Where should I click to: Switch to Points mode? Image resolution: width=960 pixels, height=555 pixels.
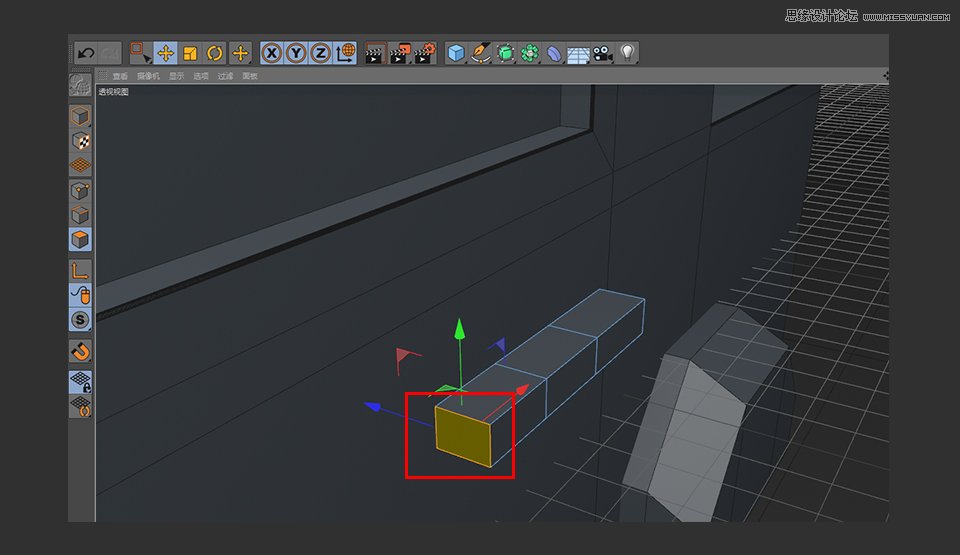(80, 191)
